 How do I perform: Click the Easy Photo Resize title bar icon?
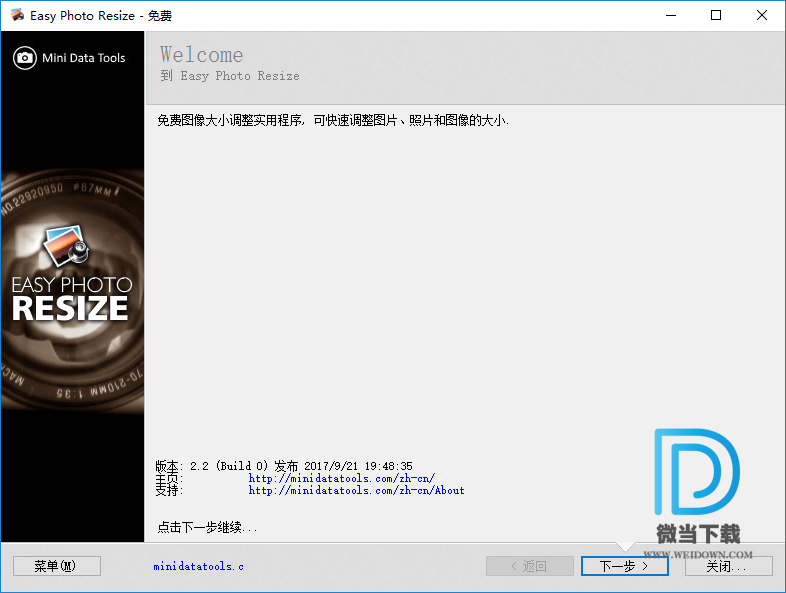pos(17,15)
